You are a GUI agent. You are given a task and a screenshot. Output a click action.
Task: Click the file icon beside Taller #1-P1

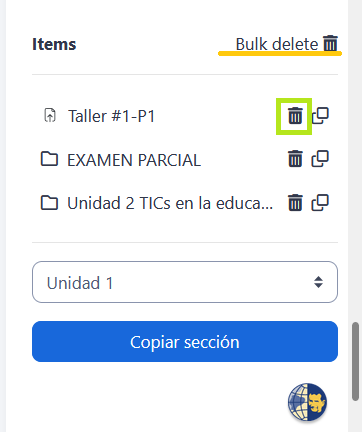[x=50, y=116]
